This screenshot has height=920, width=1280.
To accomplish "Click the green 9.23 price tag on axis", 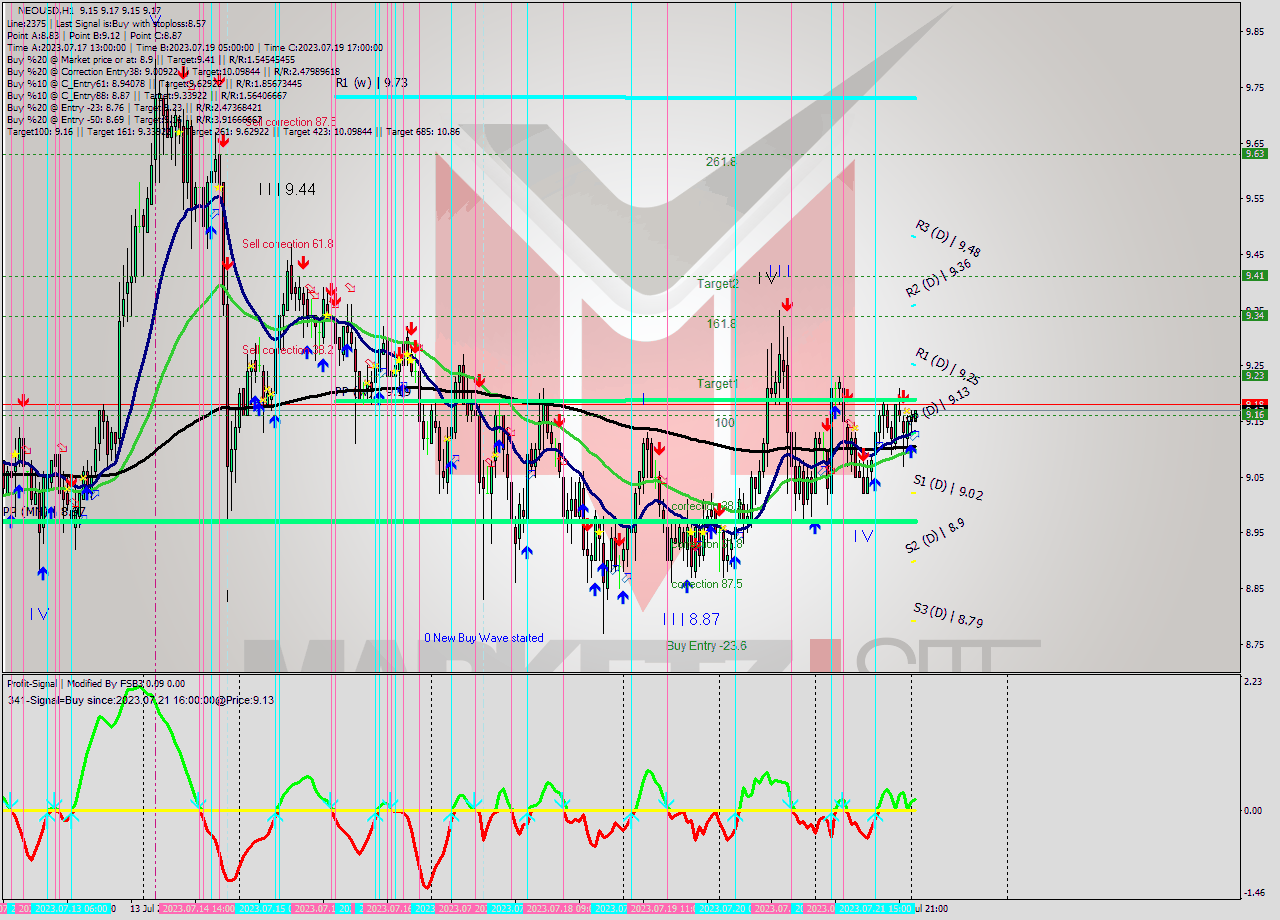I will coord(1254,376).
